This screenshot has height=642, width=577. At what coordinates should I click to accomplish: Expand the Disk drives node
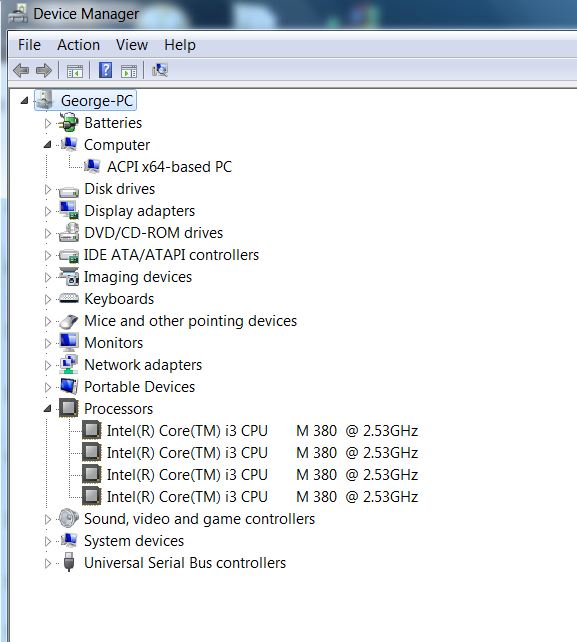(x=48, y=189)
